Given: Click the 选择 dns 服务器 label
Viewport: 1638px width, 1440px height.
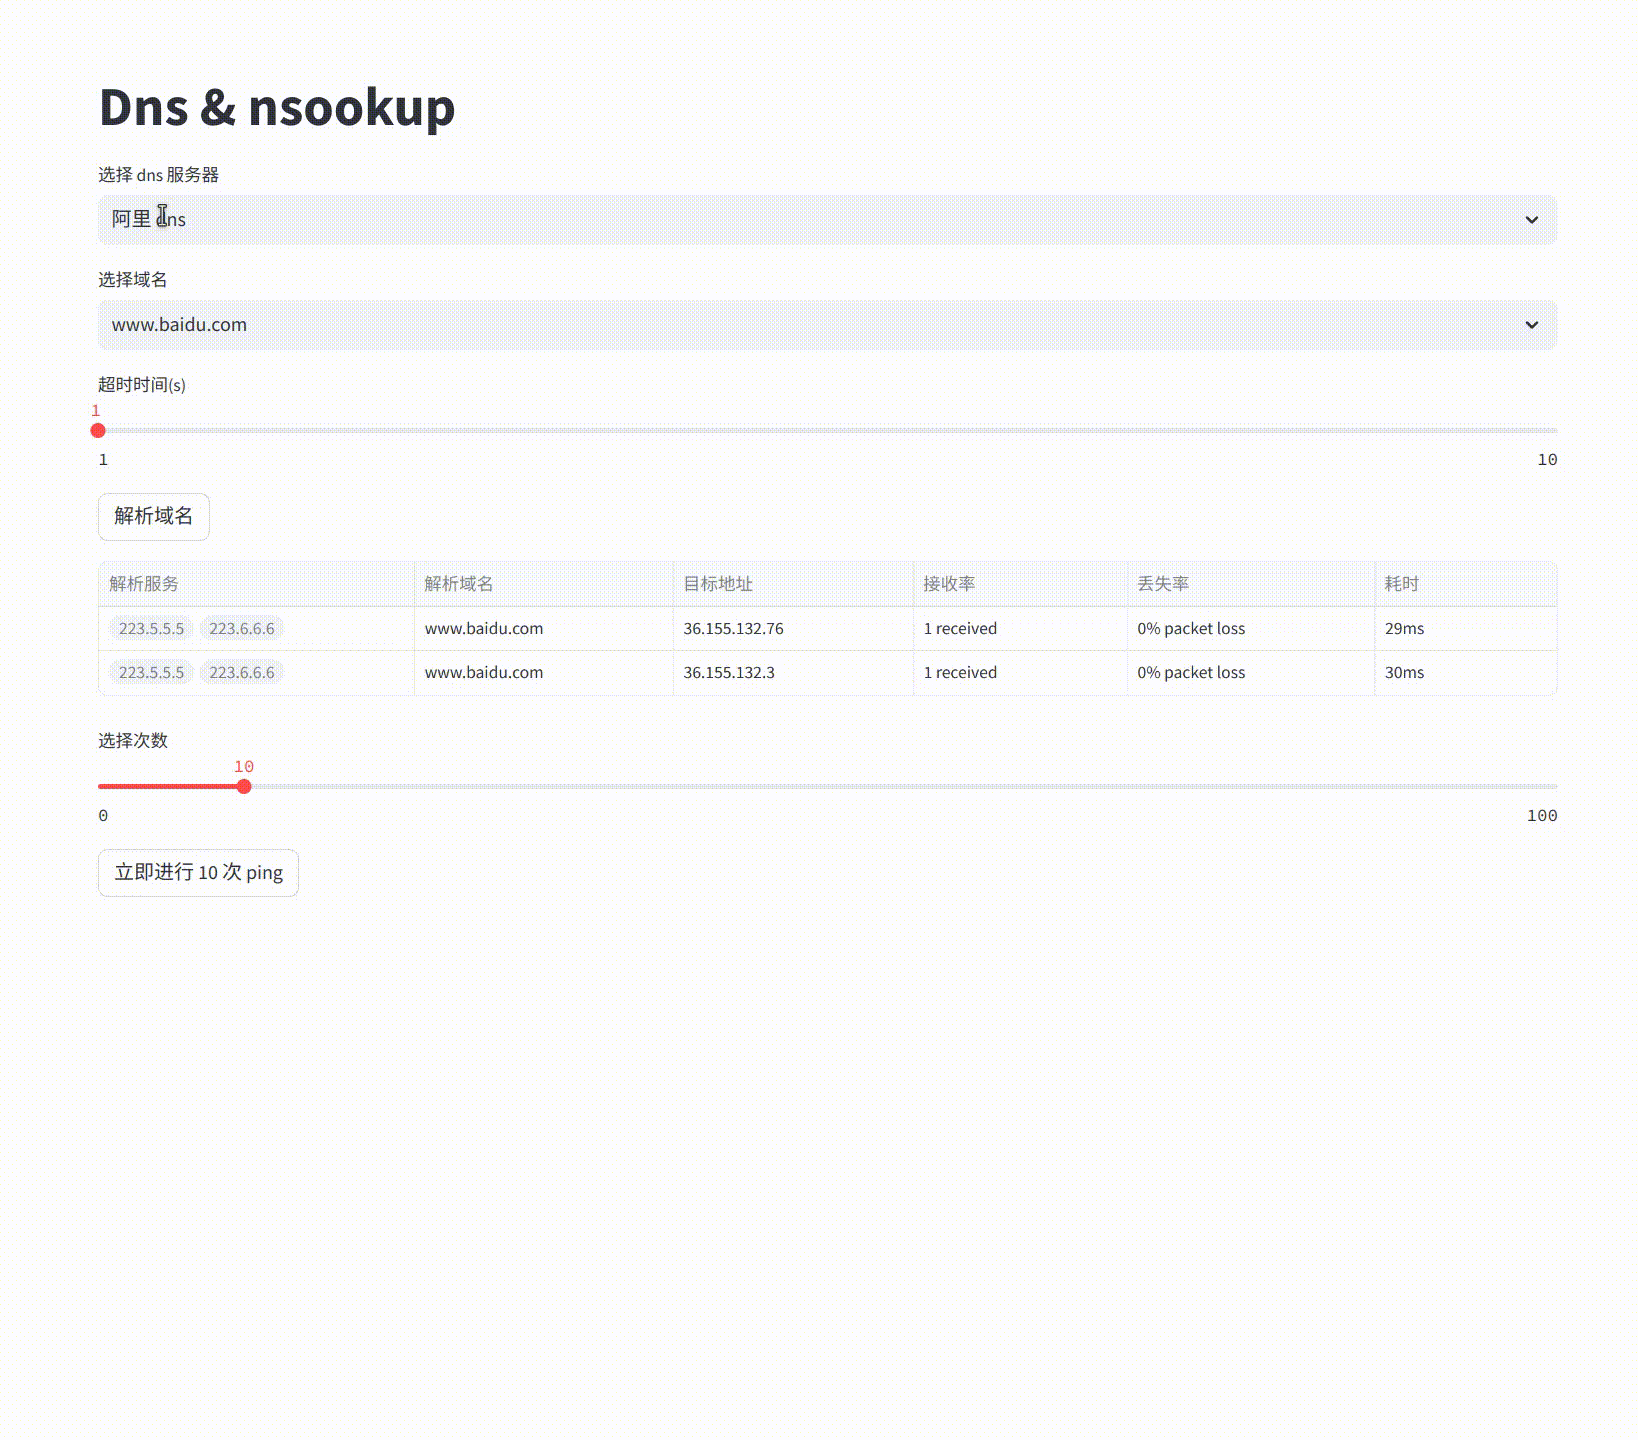Looking at the screenshot, I should pos(158,175).
